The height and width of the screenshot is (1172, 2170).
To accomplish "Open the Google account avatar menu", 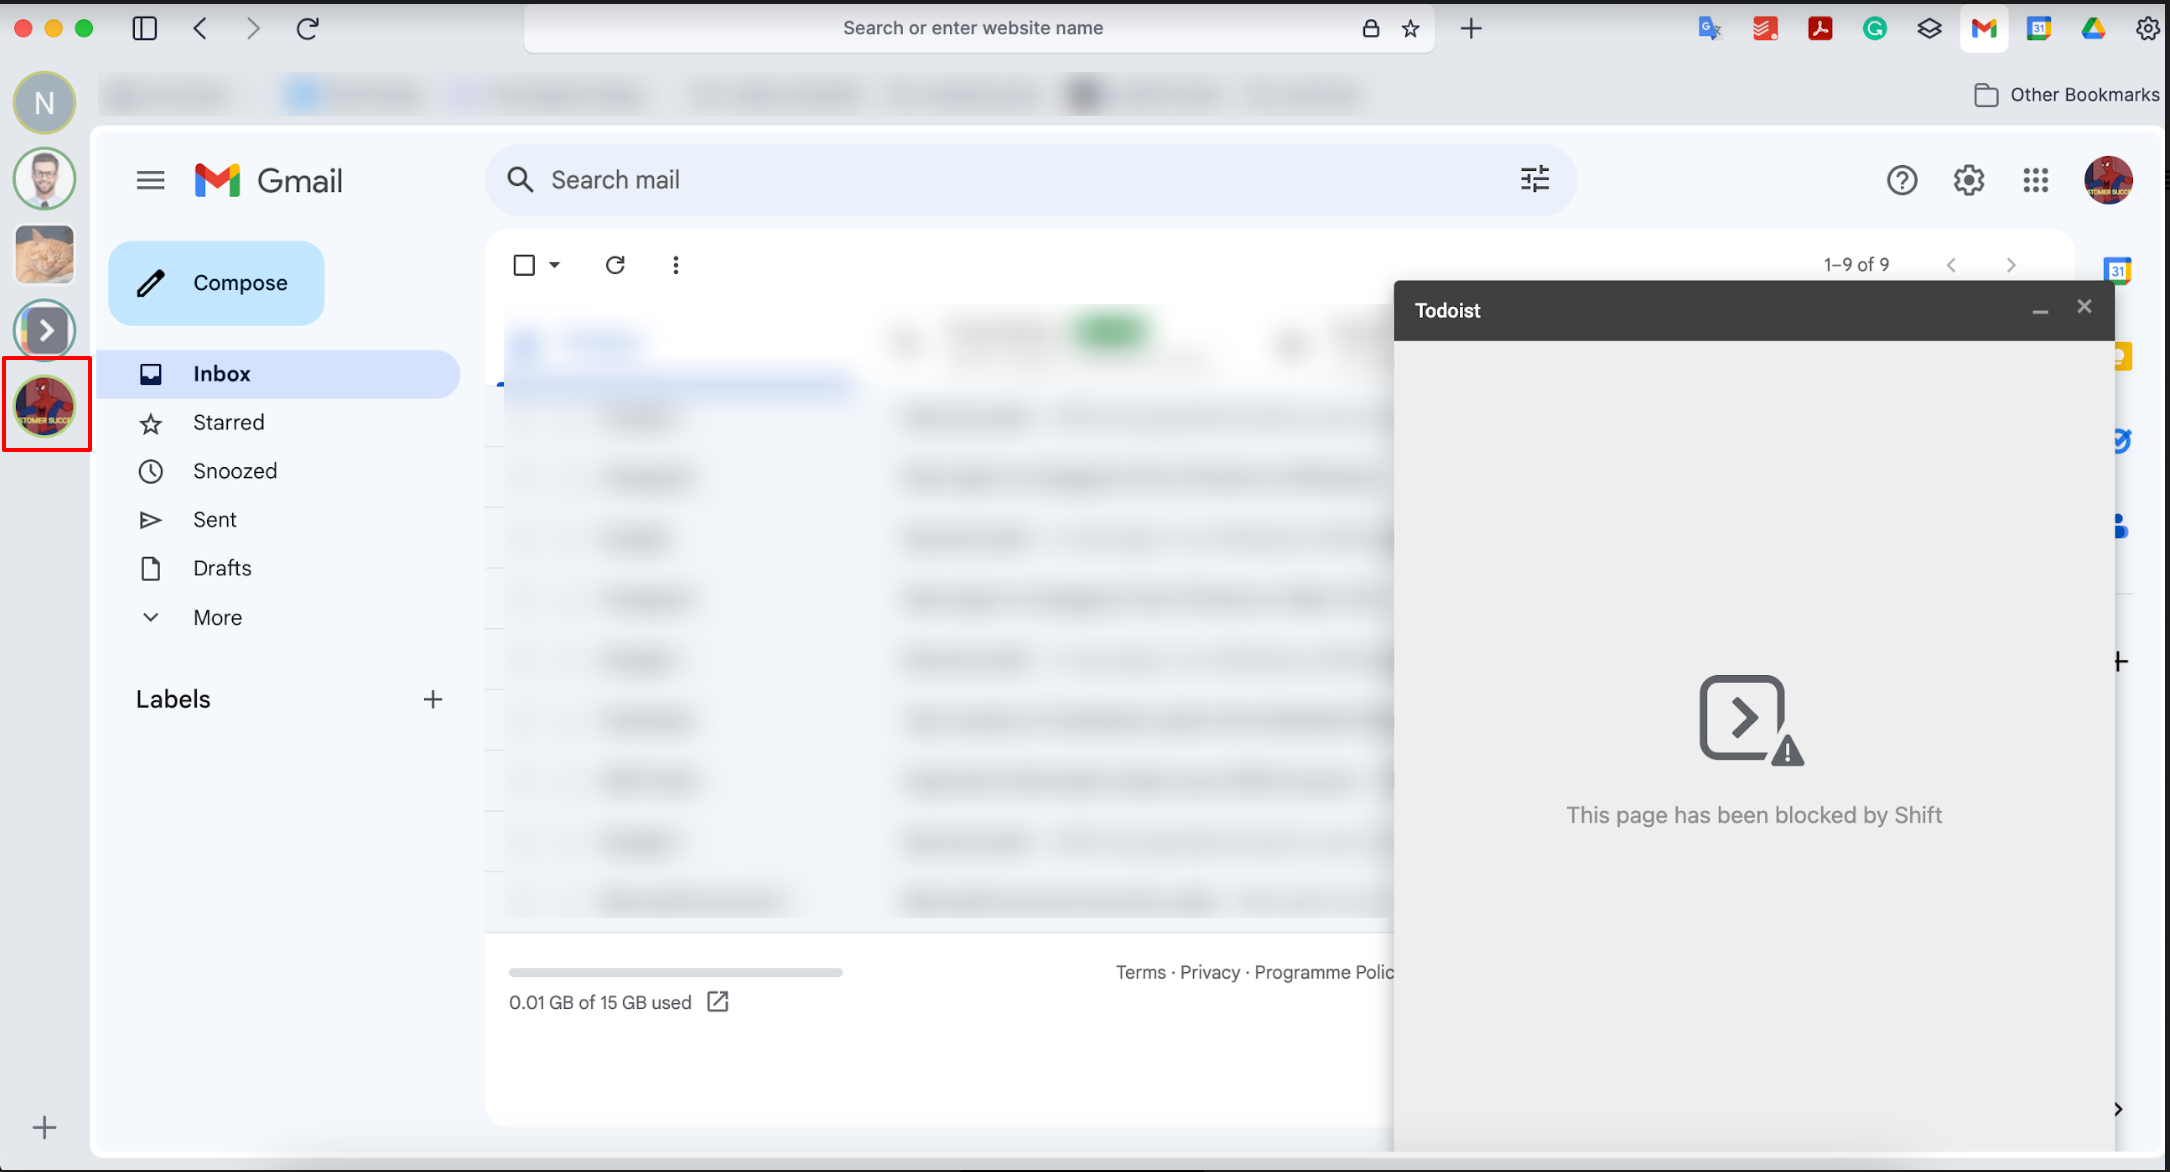I will [2108, 181].
